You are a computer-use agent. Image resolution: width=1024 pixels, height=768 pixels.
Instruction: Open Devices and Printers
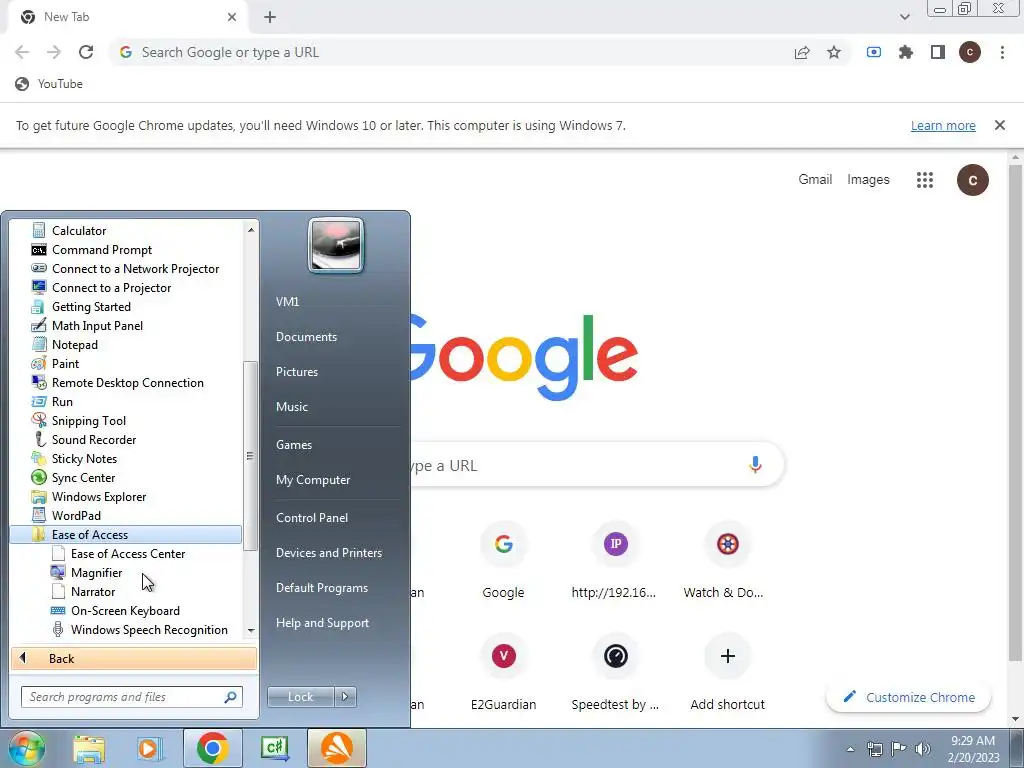[328, 552]
